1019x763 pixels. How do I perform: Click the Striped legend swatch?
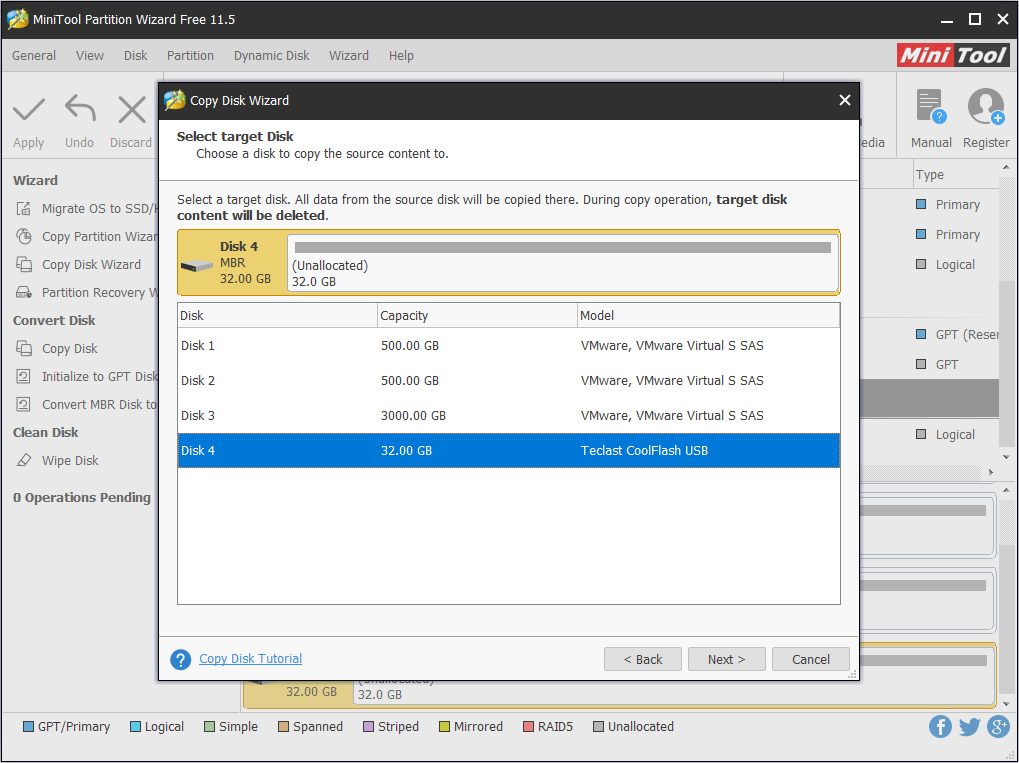click(368, 727)
